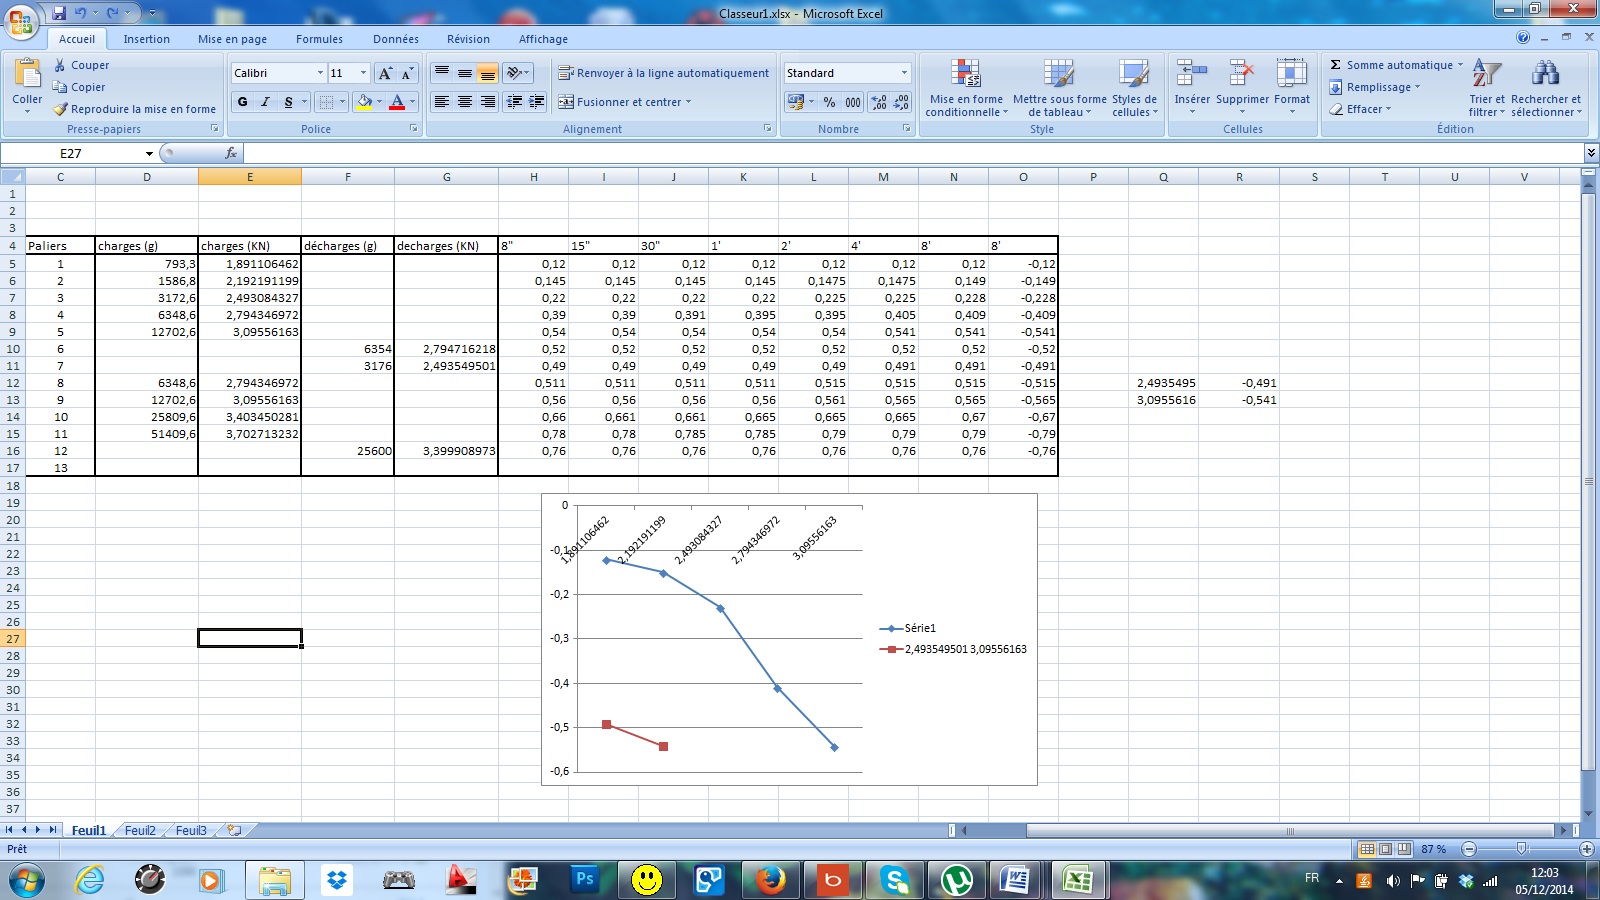Go to the Formules tab
The width and height of the screenshot is (1600, 900).
coord(319,39)
